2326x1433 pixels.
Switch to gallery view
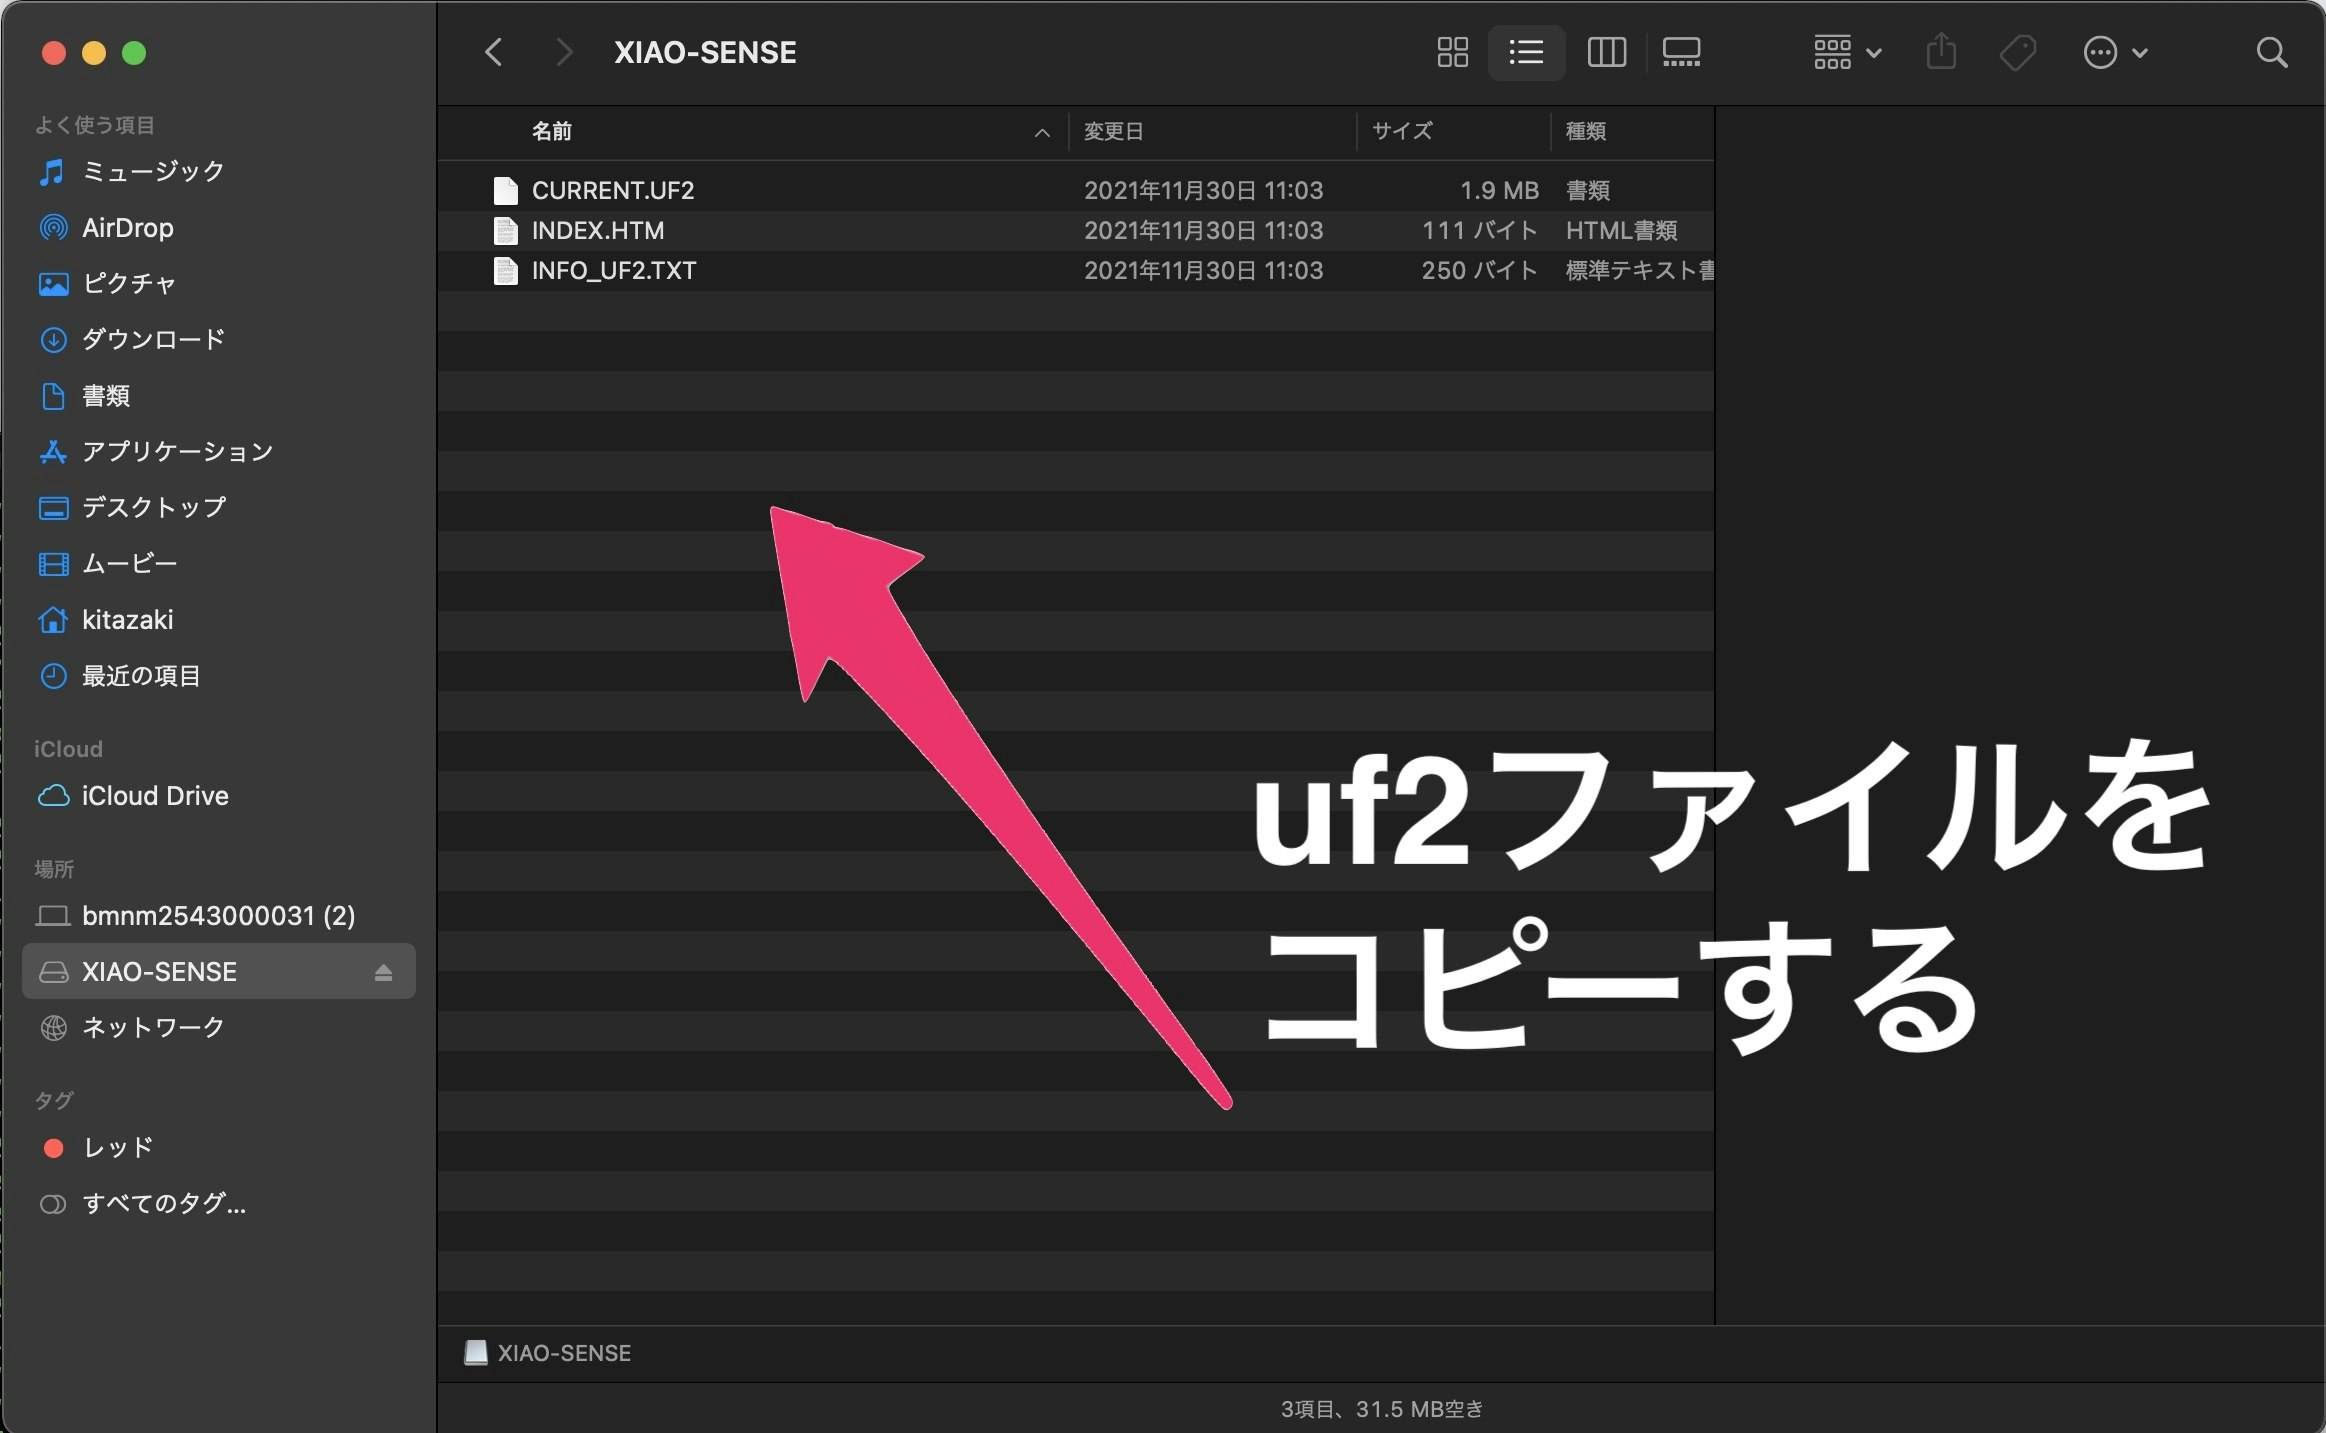[x=1681, y=52]
